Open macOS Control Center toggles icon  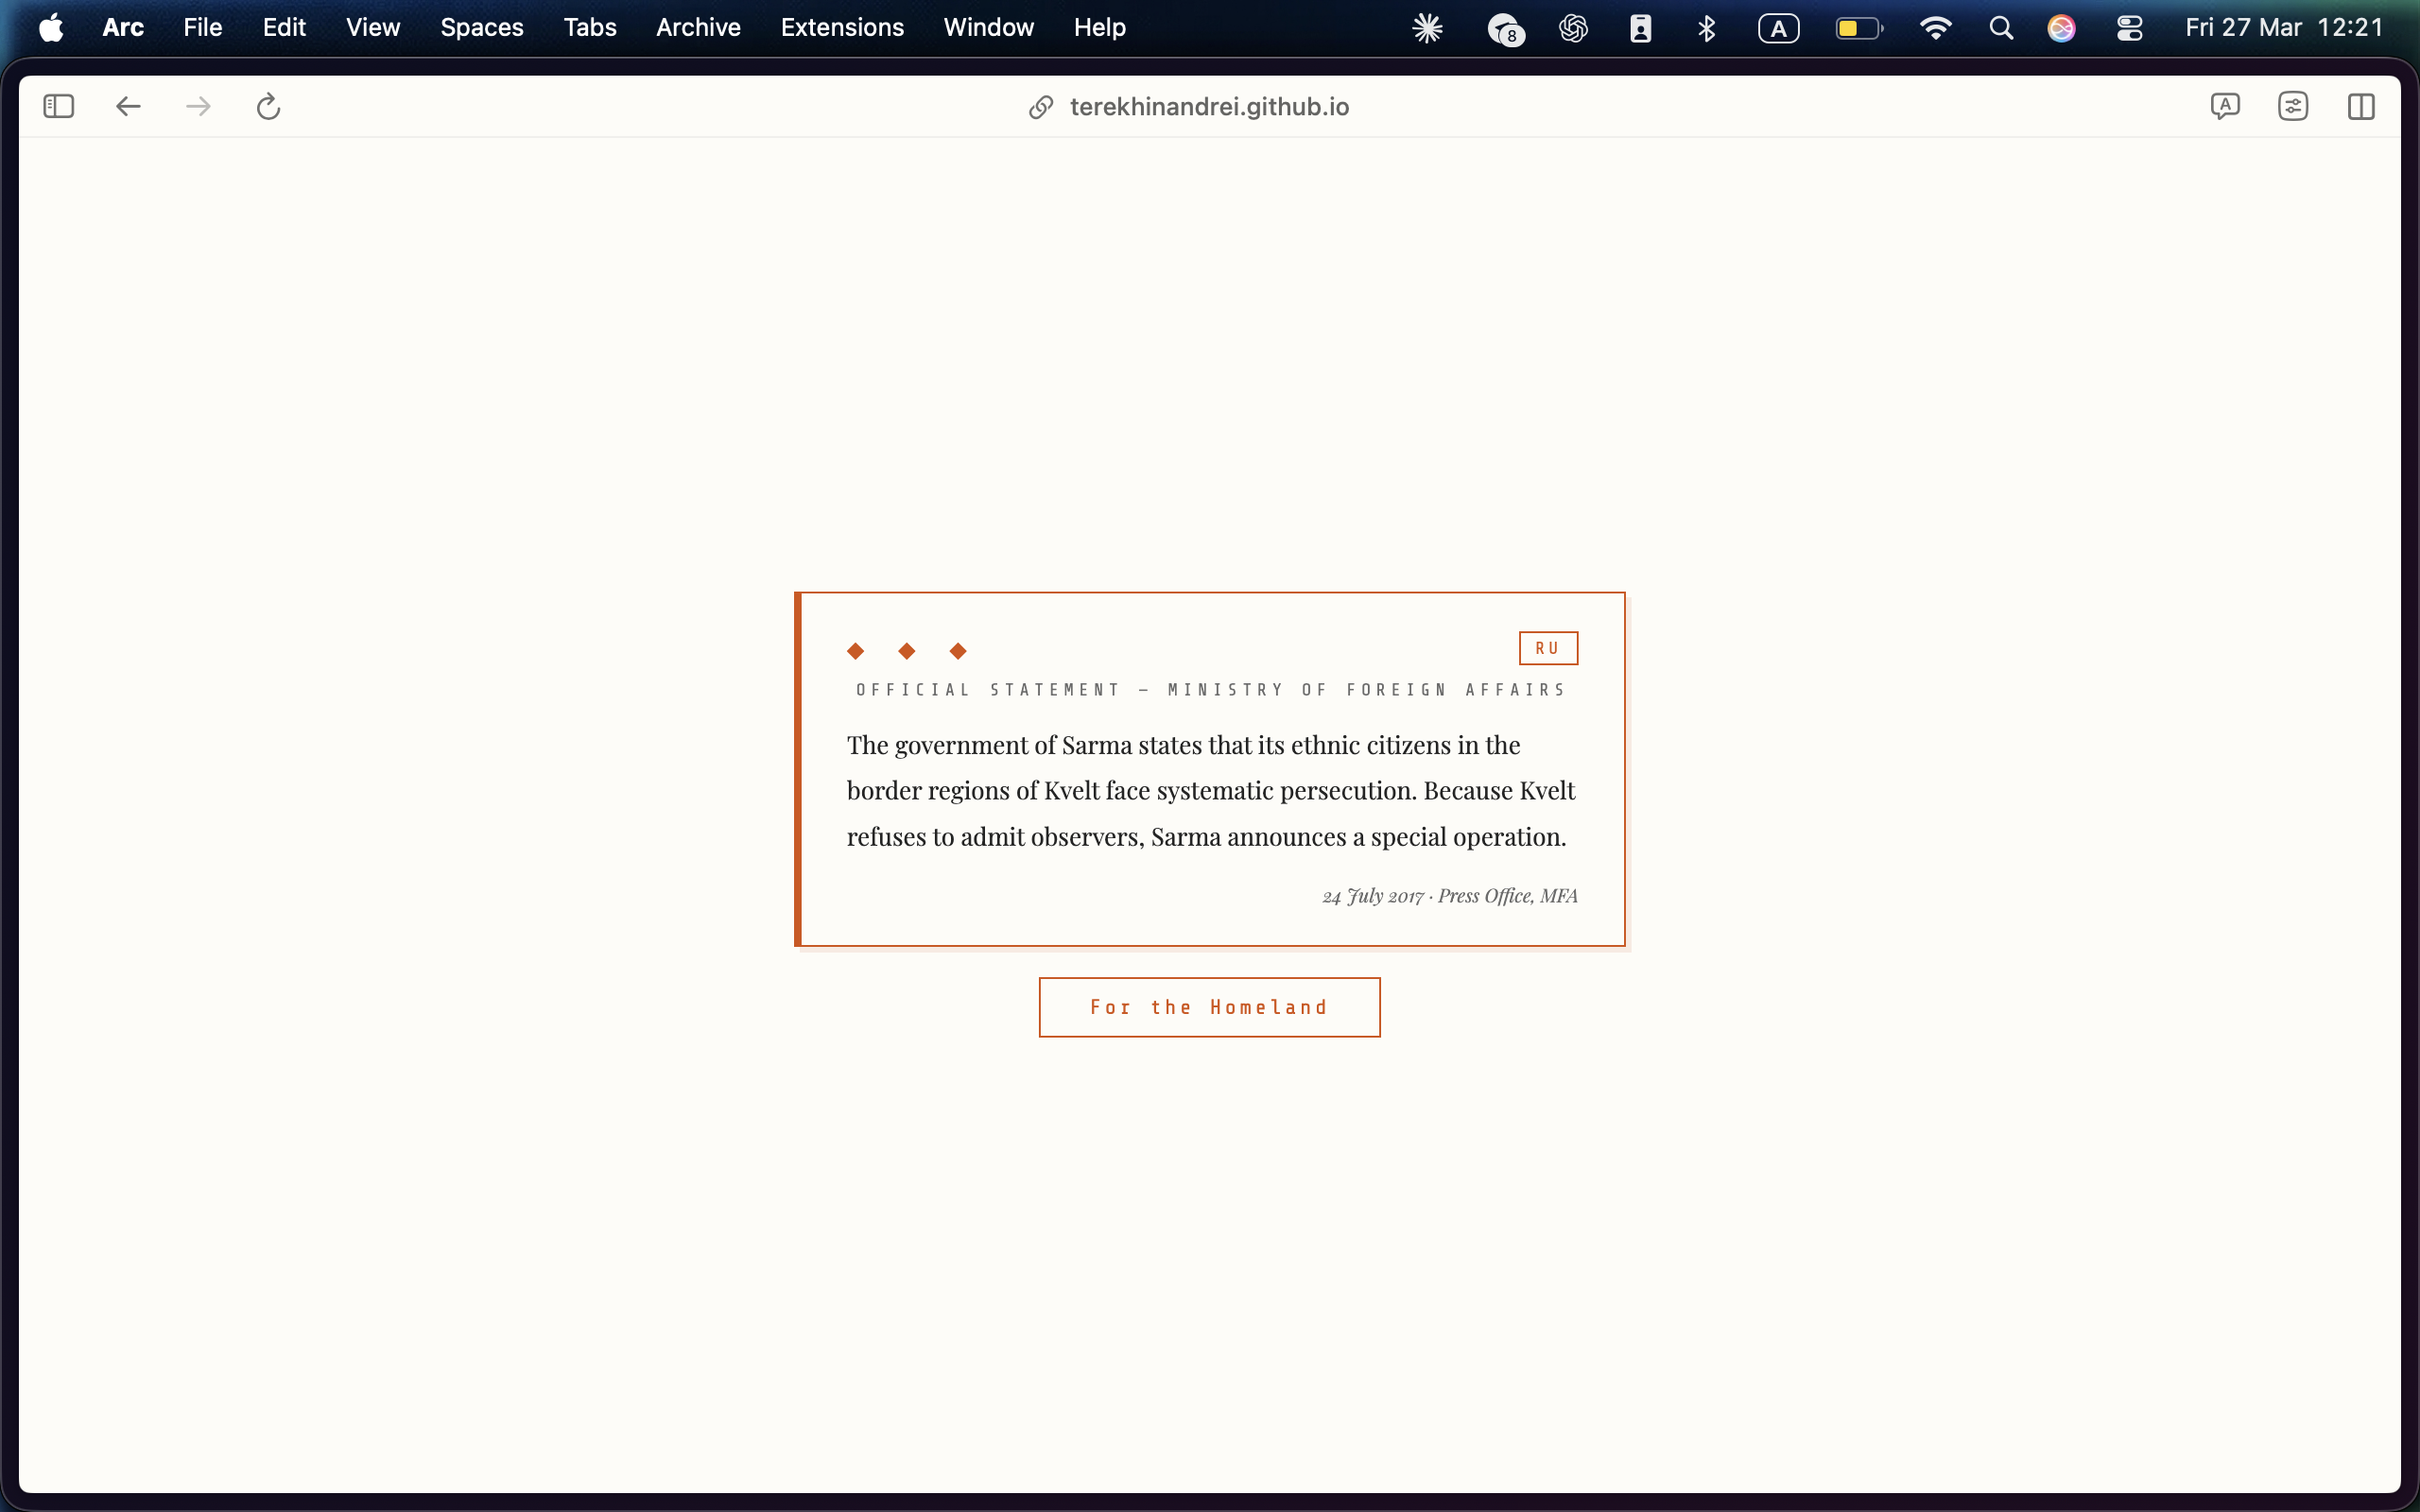[x=2129, y=28]
